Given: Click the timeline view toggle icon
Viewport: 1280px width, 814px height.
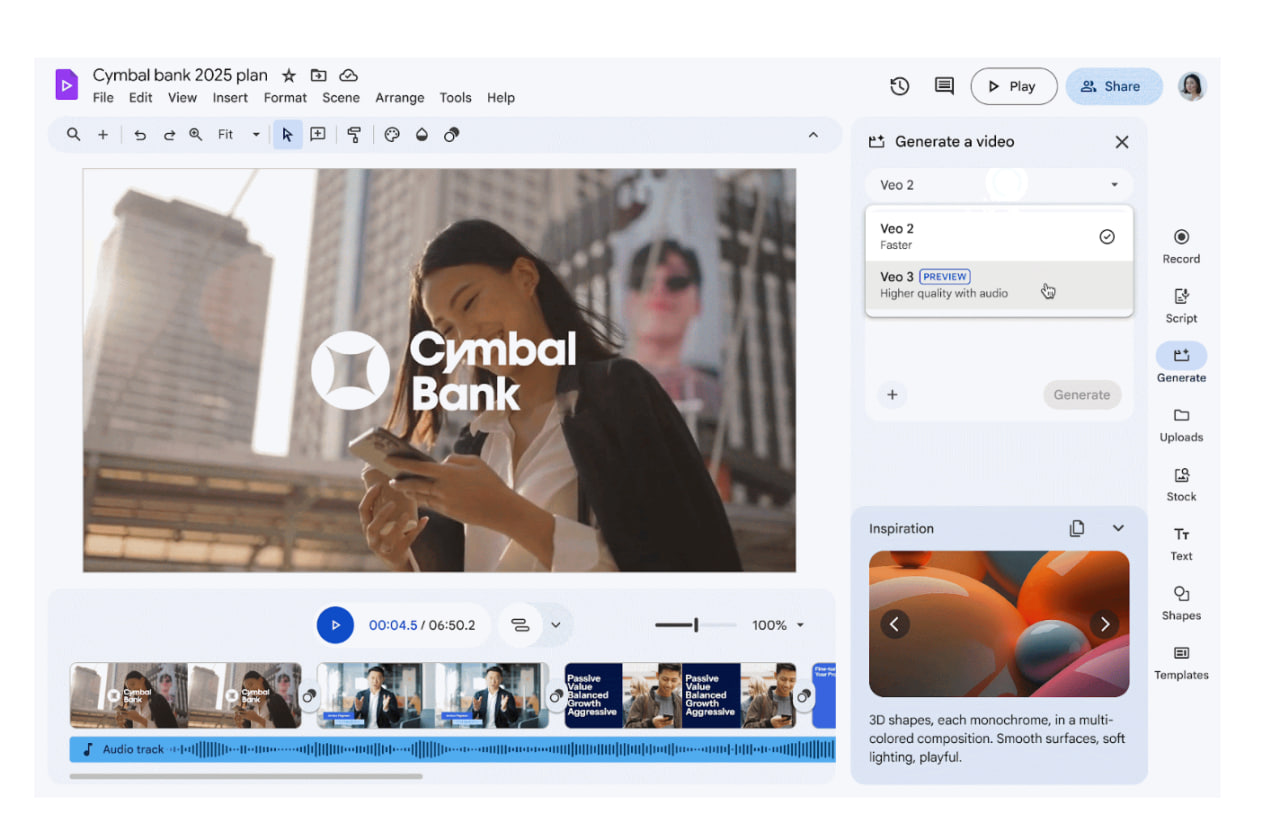Looking at the screenshot, I should click(520, 625).
